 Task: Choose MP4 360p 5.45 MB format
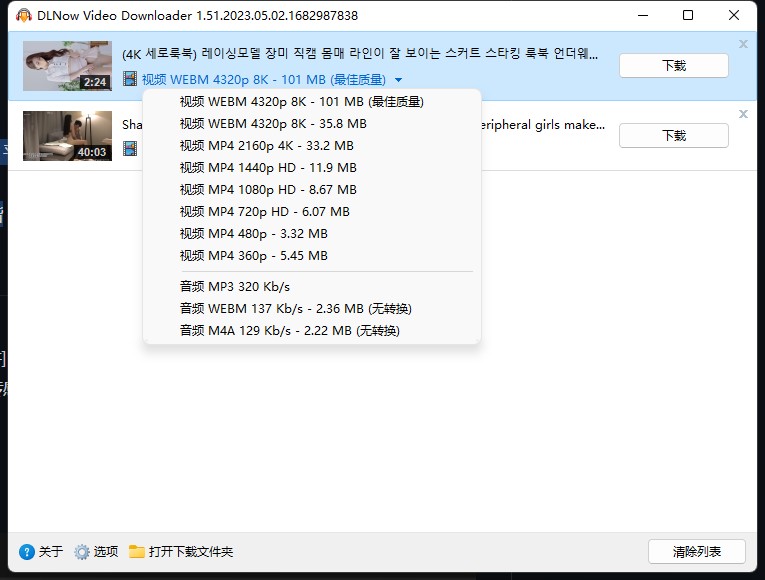312,255
